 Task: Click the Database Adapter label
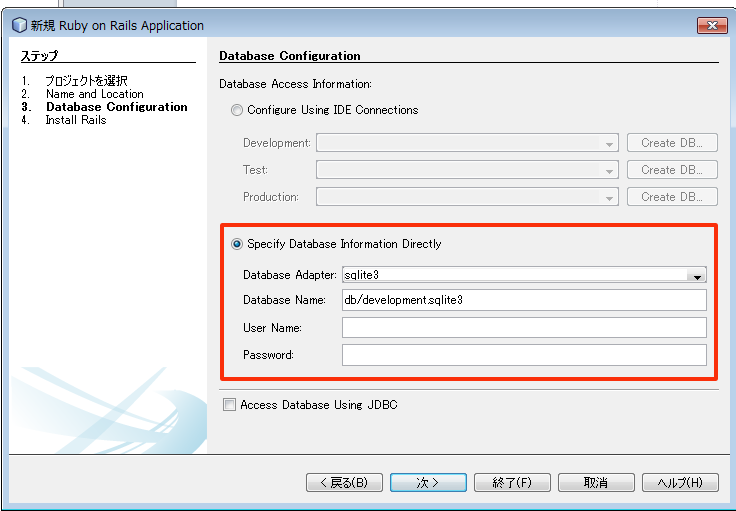pyautogui.click(x=290, y=275)
